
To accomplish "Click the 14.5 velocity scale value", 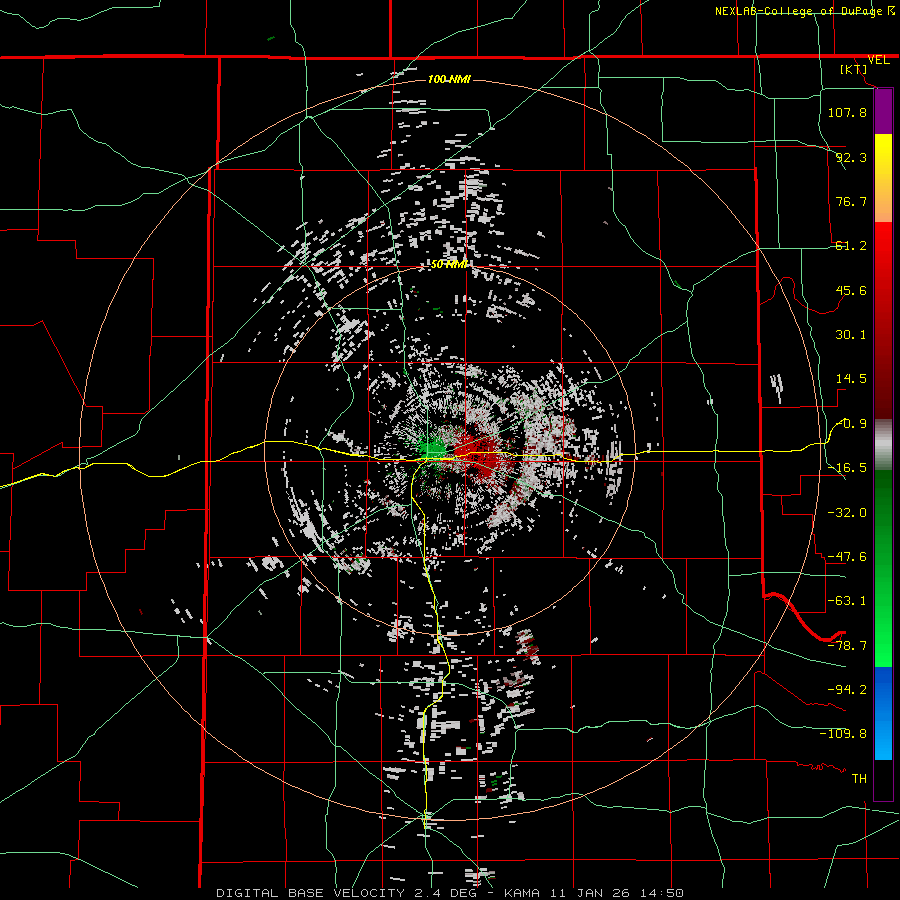I will point(851,379).
